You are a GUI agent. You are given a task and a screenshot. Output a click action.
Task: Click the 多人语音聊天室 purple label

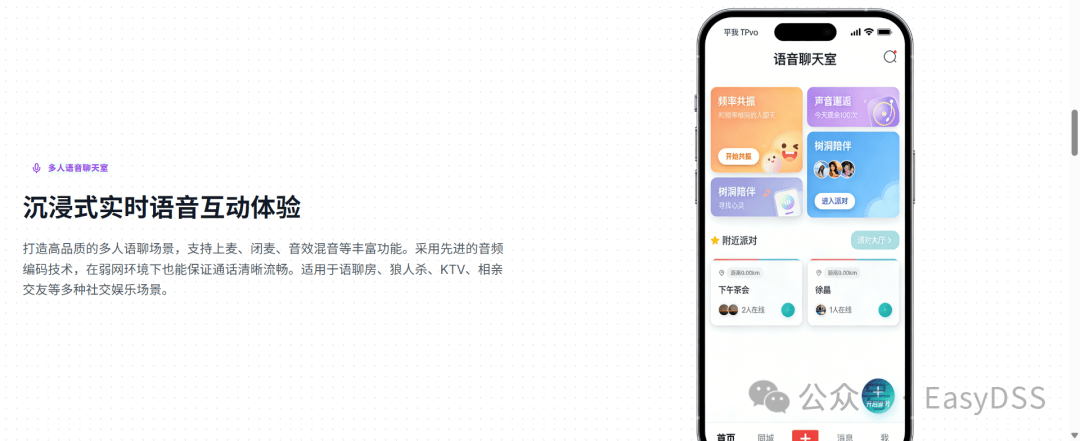pyautogui.click(x=78, y=168)
